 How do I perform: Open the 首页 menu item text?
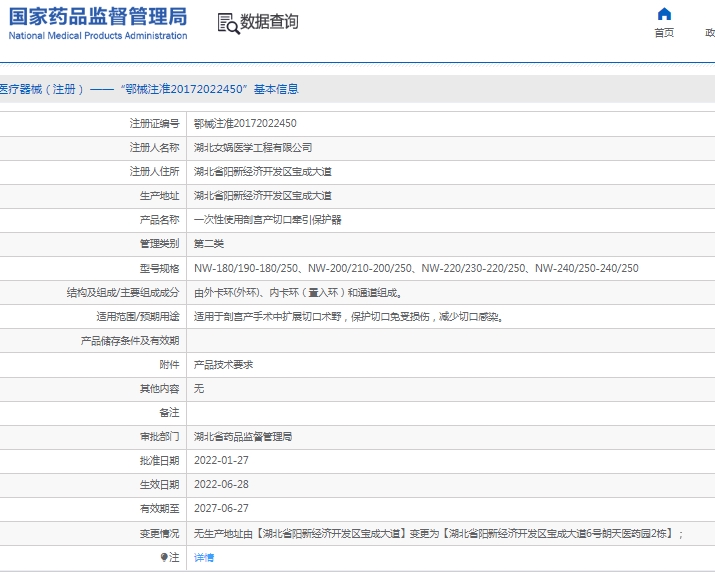[664, 33]
